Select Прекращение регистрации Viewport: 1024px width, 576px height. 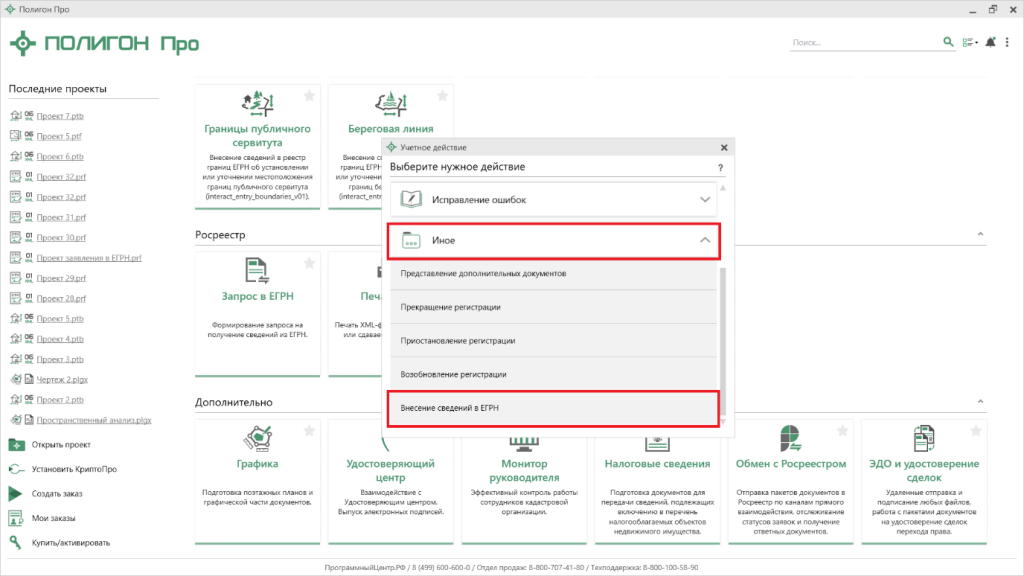553,307
